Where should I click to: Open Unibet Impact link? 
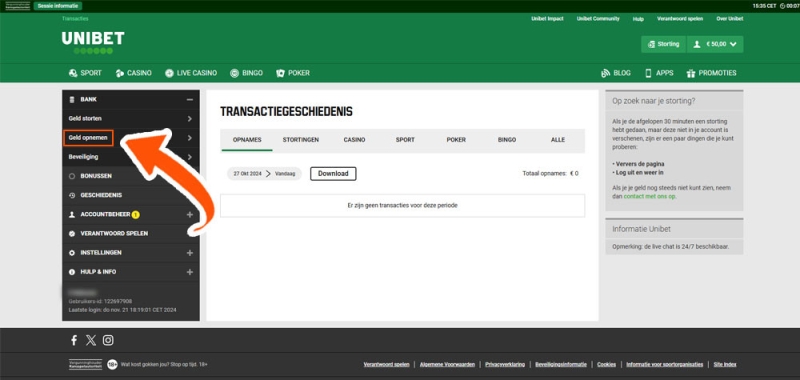coord(547,19)
